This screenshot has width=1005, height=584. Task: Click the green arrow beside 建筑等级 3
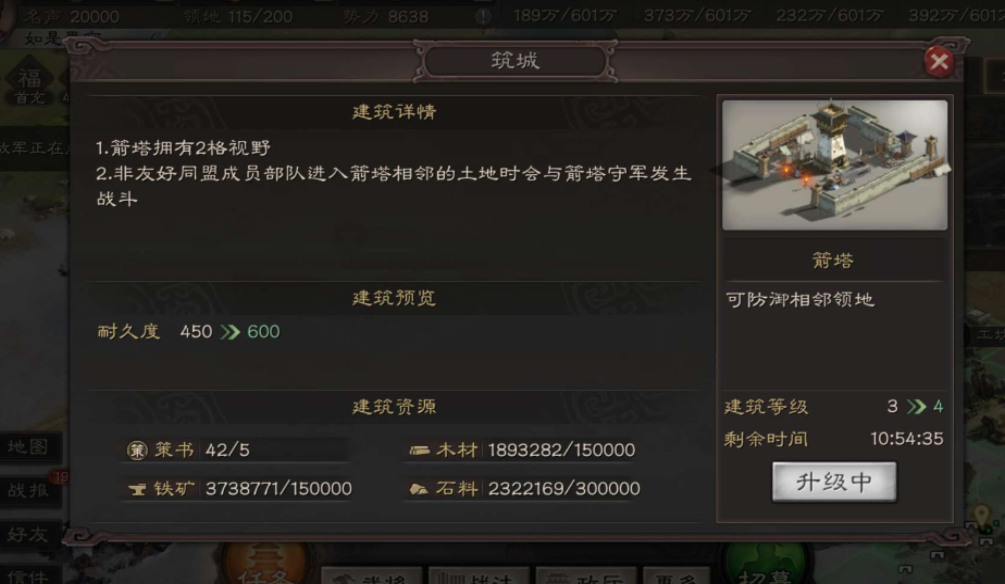[917, 406]
